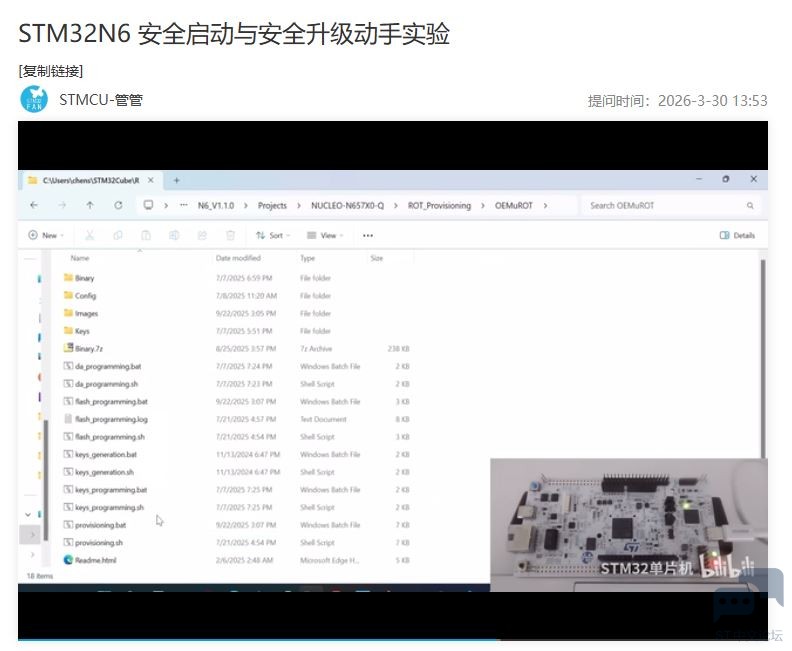792x651 pixels.
Task: Click the chat bubble floating icon
Action: click(748, 596)
